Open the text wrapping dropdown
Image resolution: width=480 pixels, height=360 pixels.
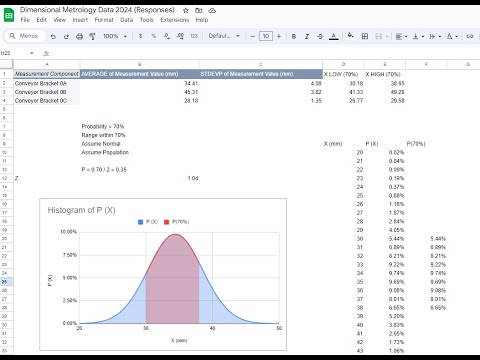point(435,36)
